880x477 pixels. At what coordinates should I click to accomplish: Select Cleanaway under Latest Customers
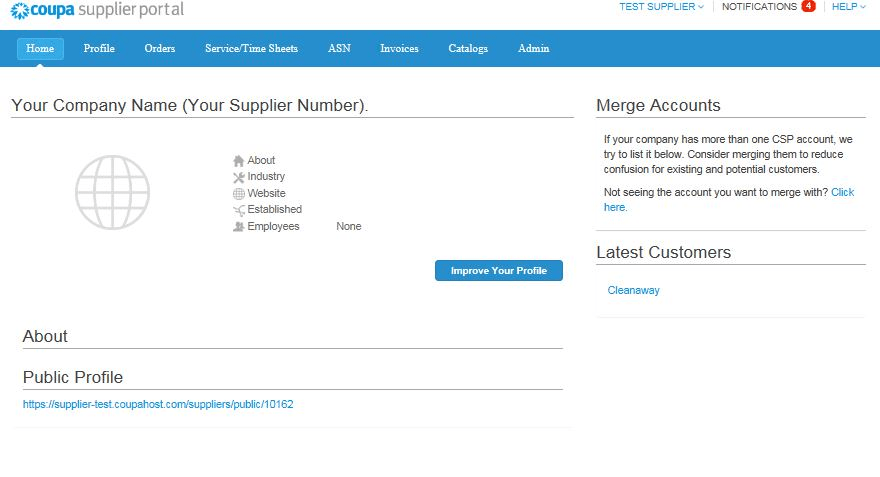[633, 291]
